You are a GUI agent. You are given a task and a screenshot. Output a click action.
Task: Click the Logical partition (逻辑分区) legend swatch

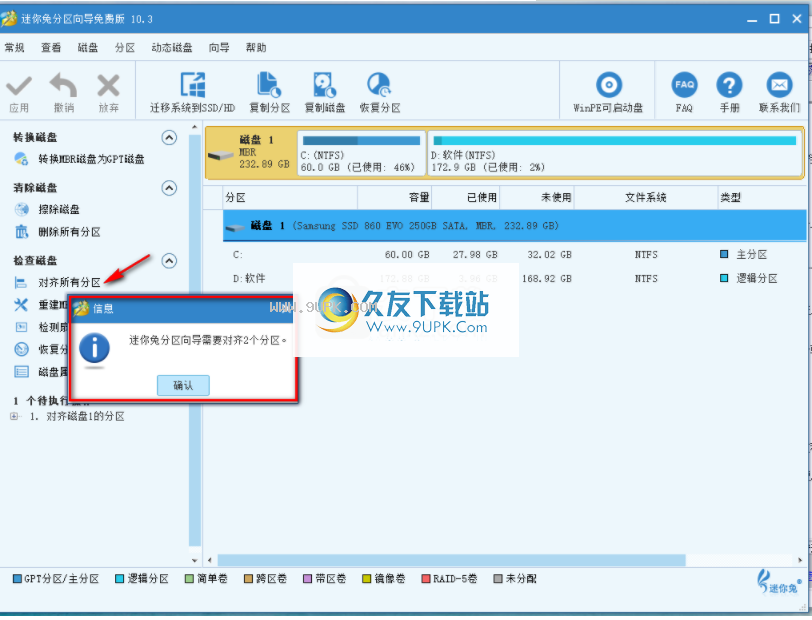pos(120,579)
